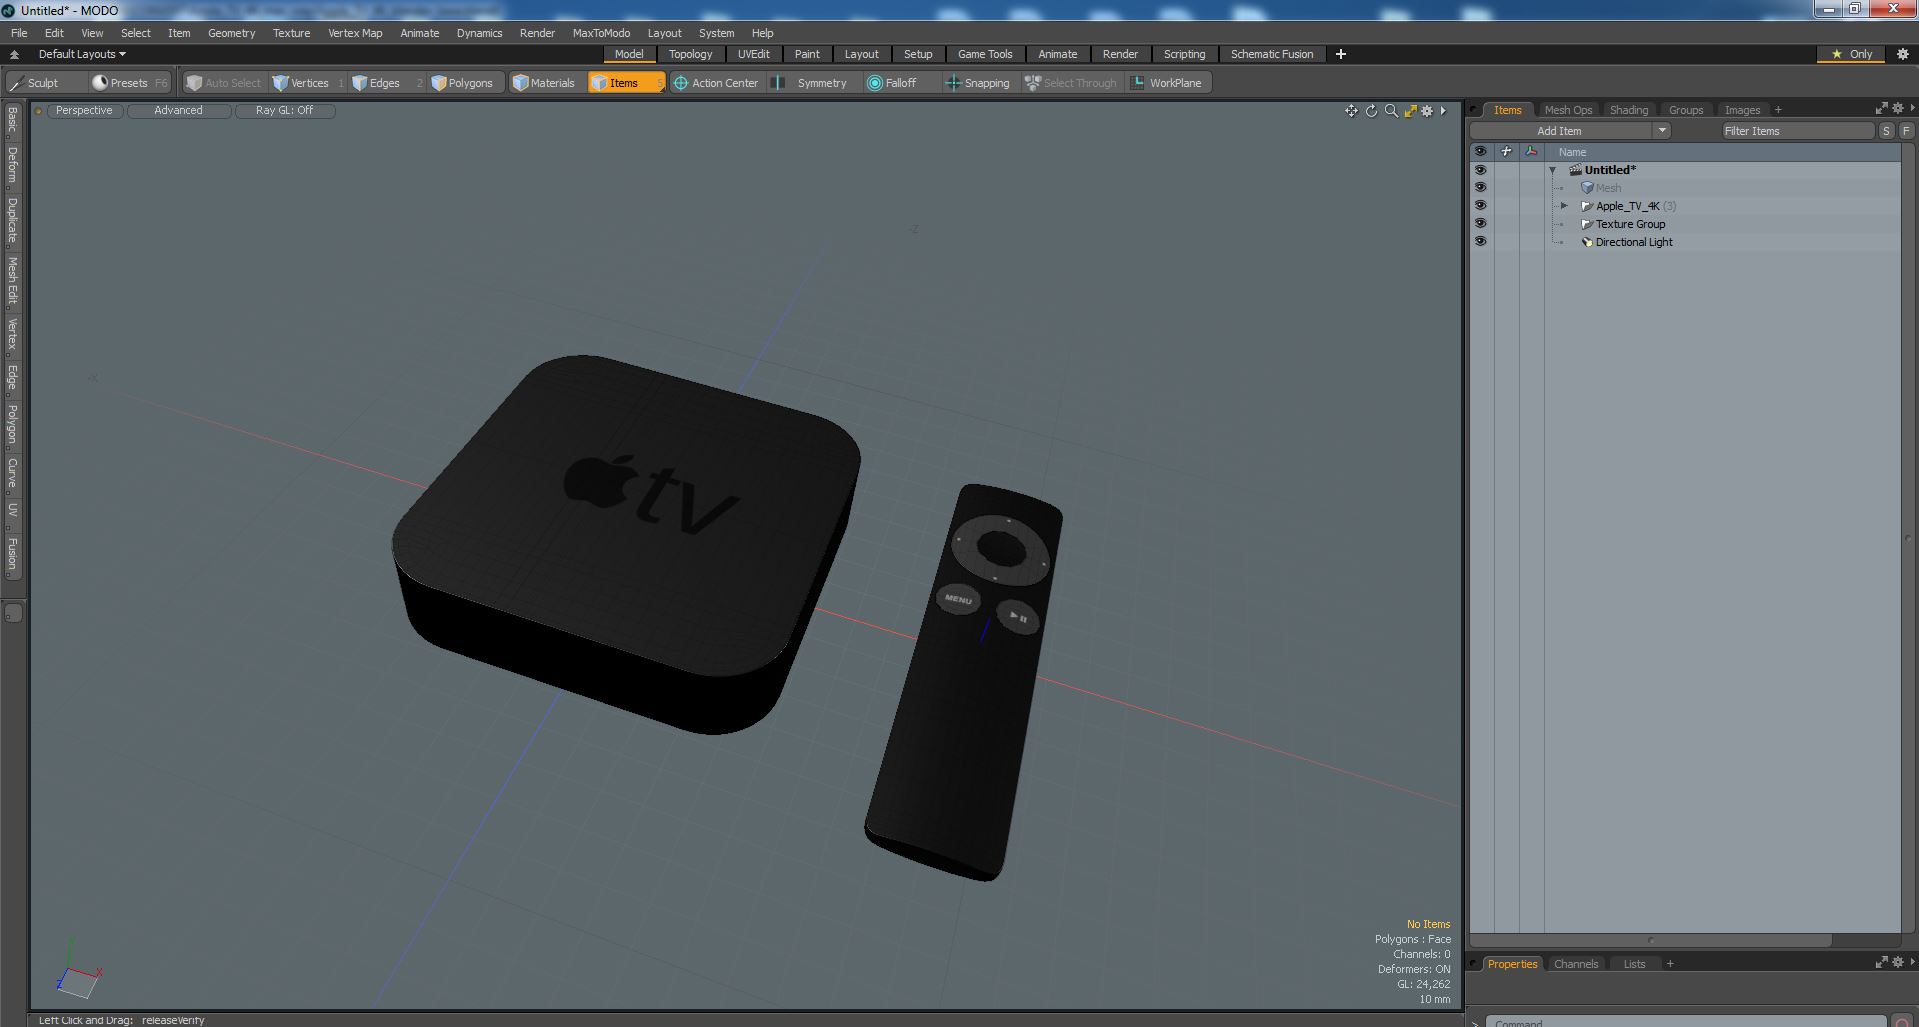Maximize the viewport with expand icon
This screenshot has width=1919, height=1027.
coord(1410,111)
